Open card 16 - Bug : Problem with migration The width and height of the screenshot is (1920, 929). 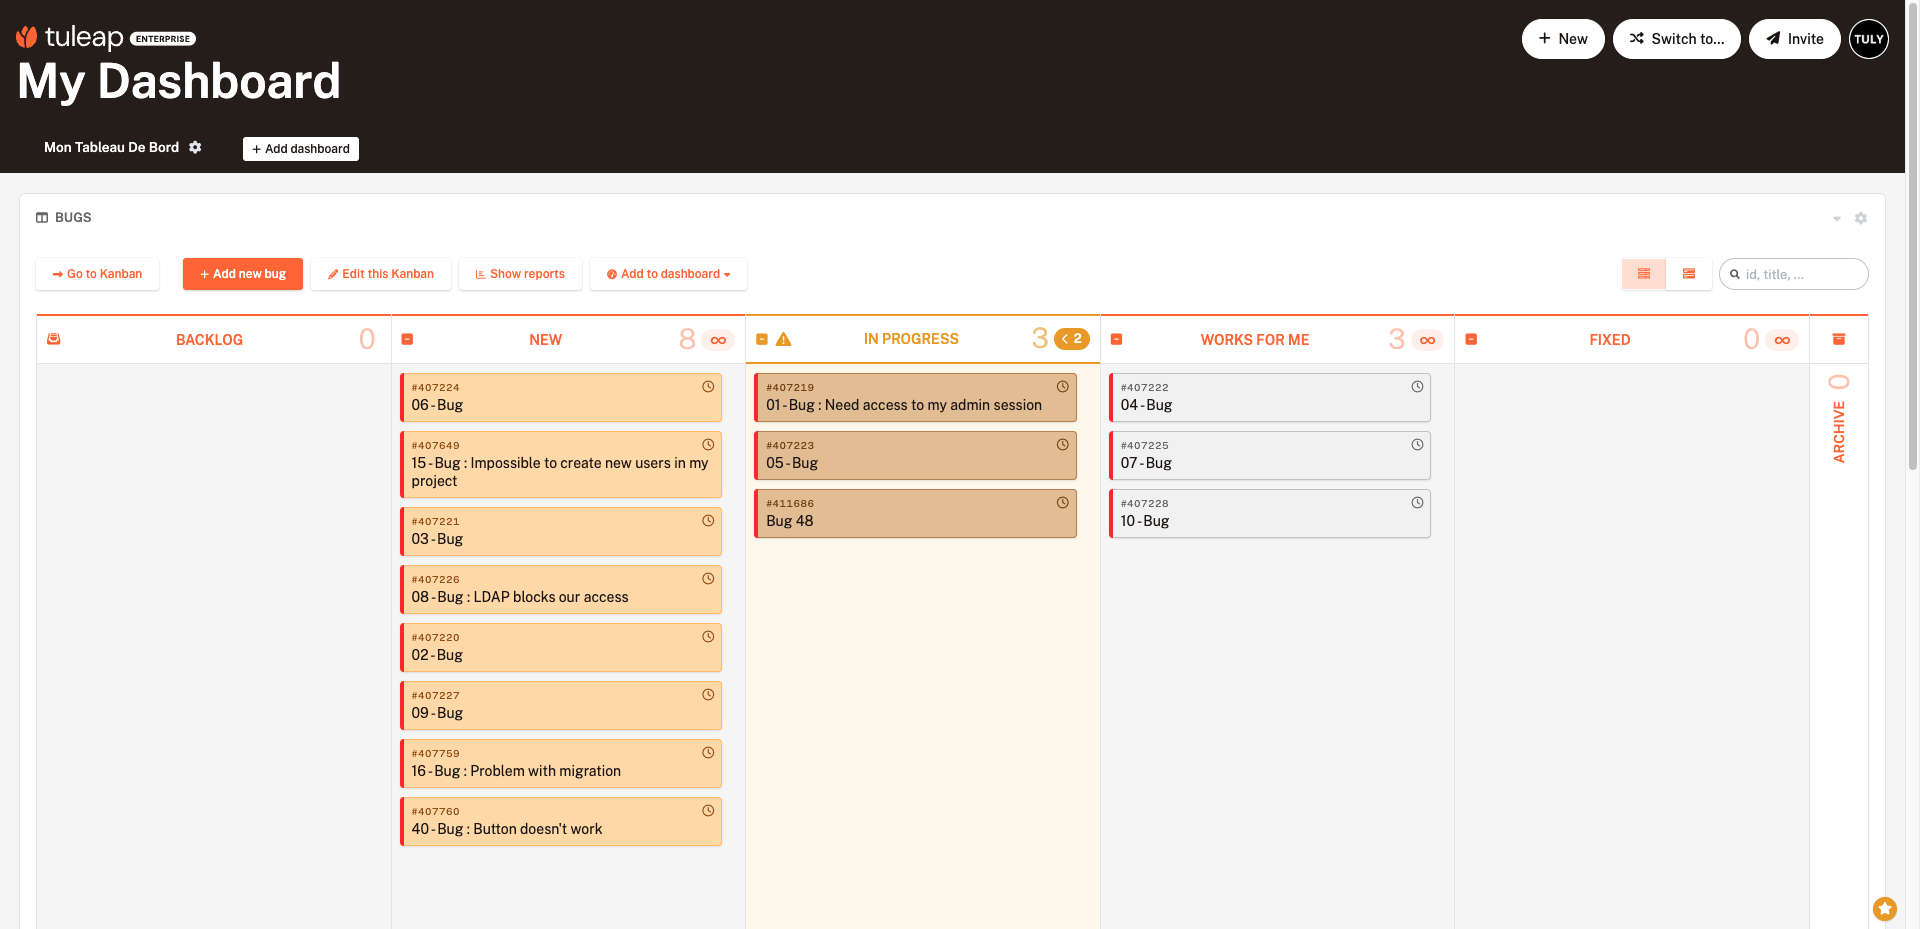click(x=561, y=764)
